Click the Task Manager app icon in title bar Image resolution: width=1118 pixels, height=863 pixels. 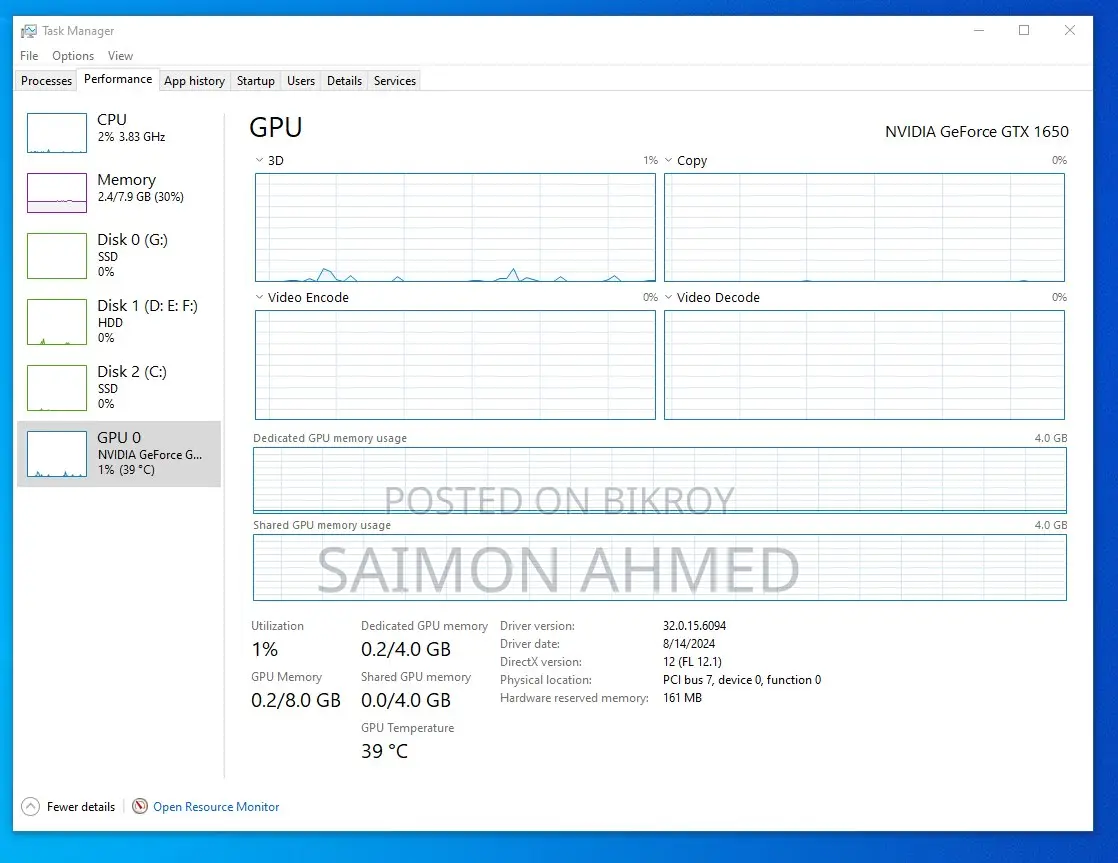[x=29, y=31]
